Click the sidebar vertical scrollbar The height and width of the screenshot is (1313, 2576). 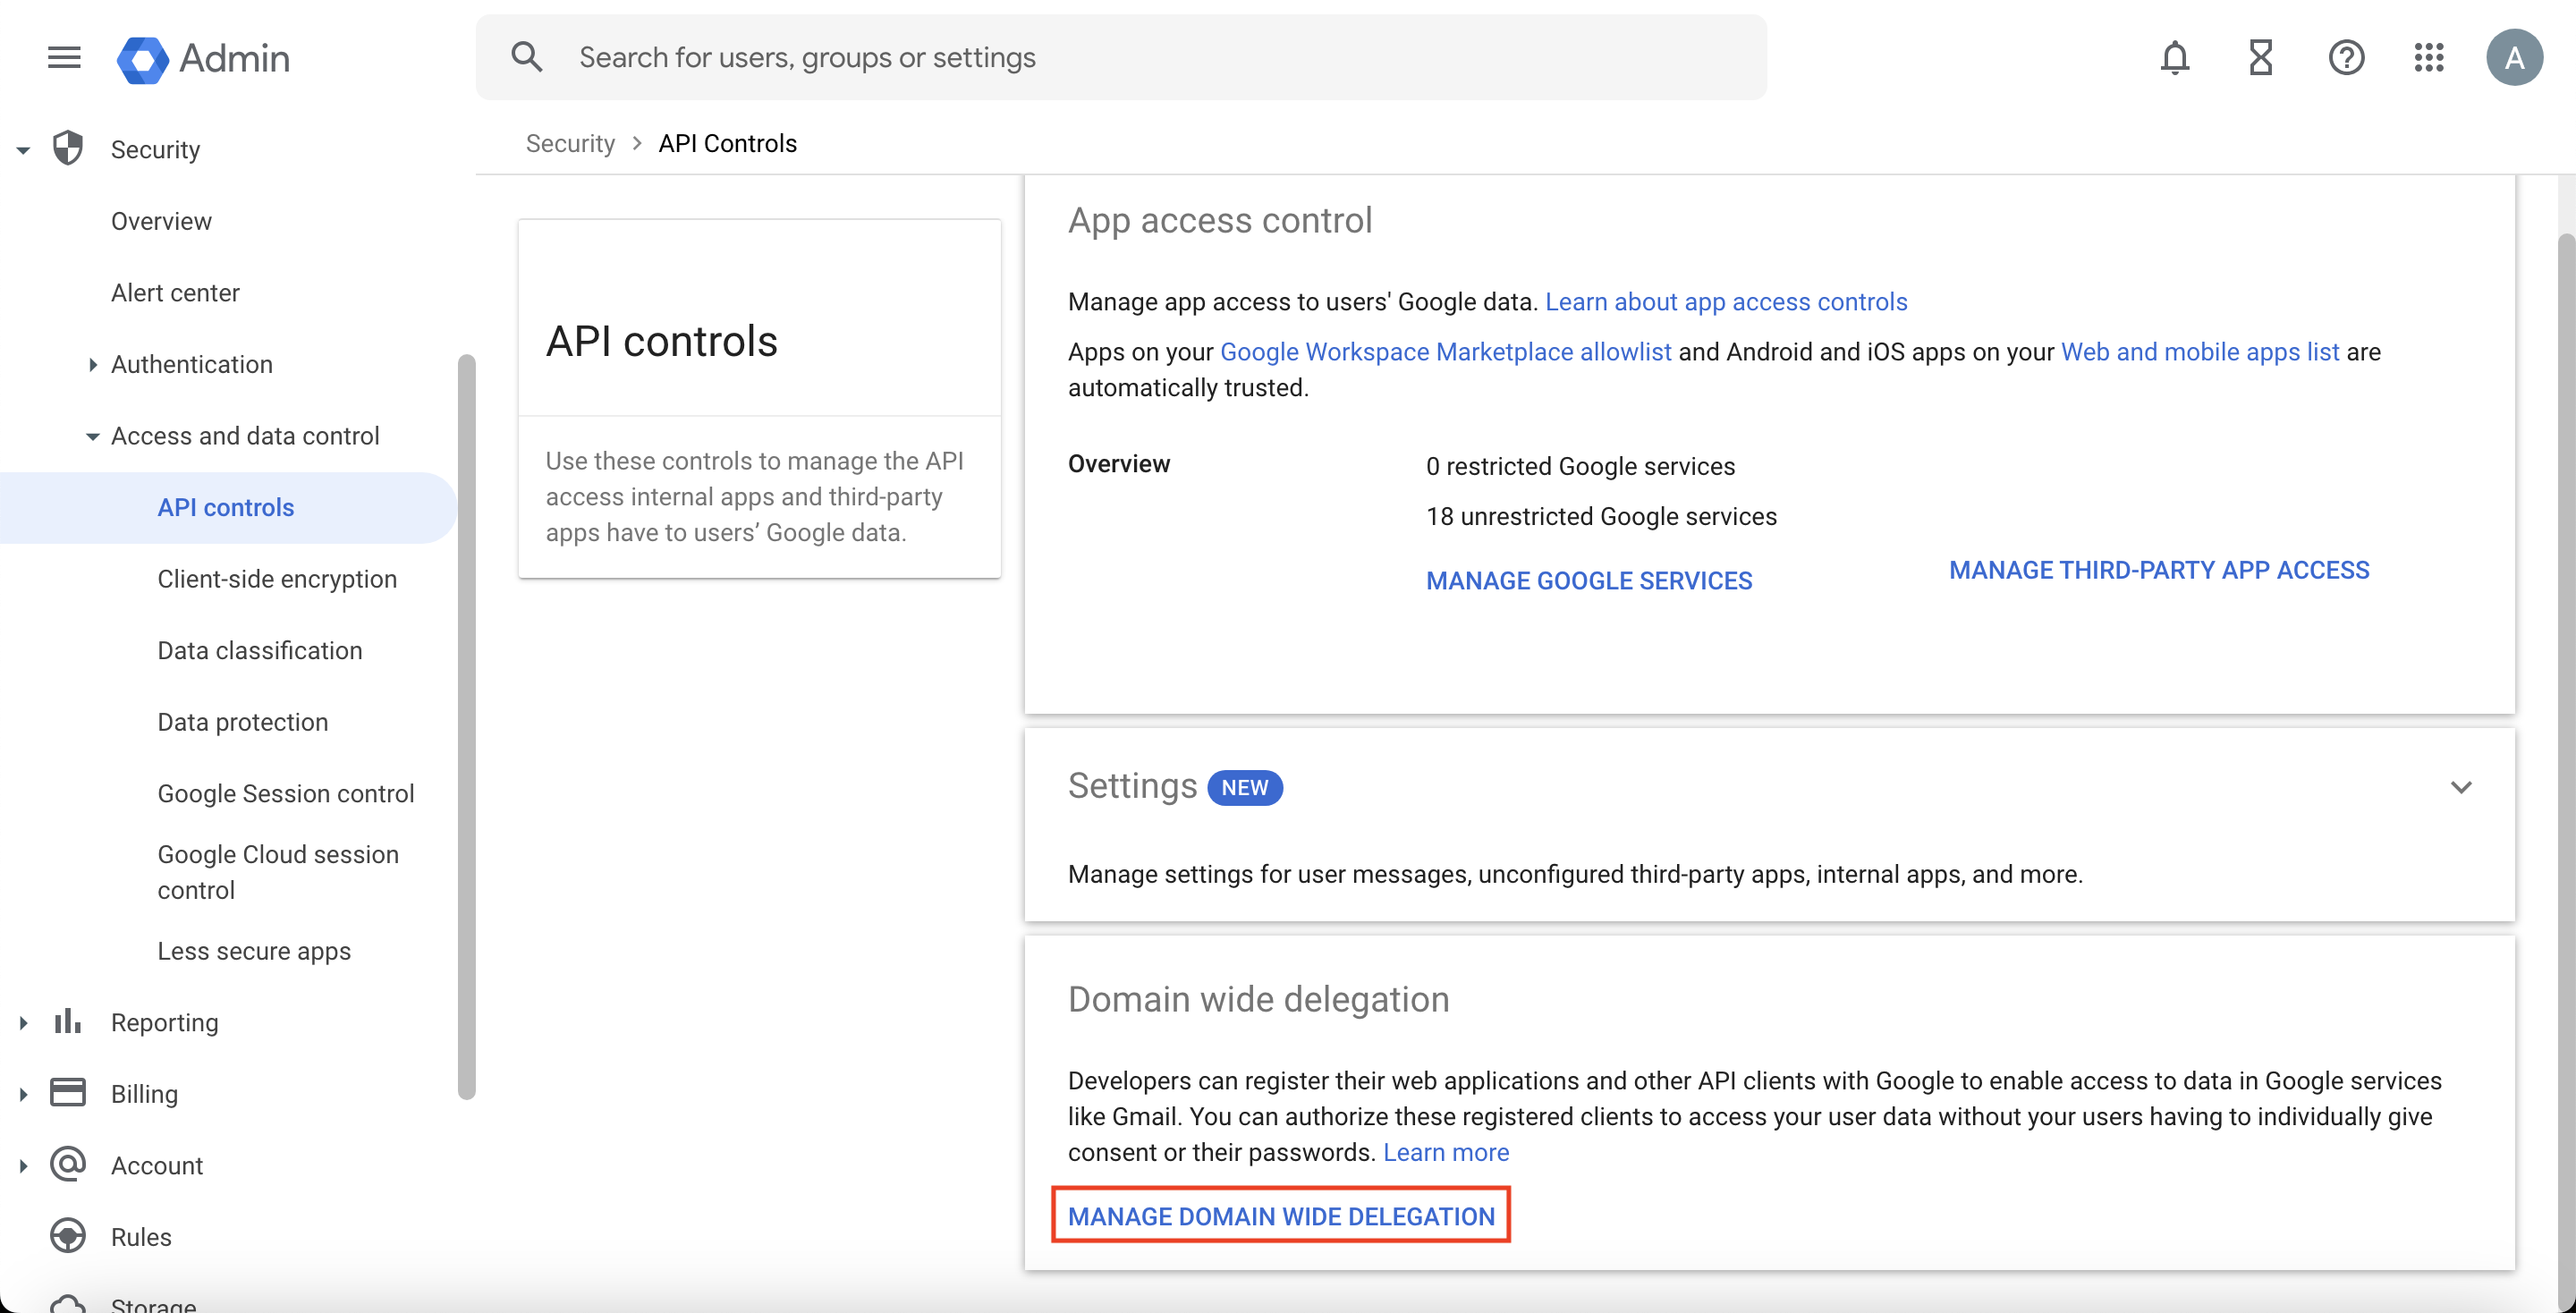[466, 726]
